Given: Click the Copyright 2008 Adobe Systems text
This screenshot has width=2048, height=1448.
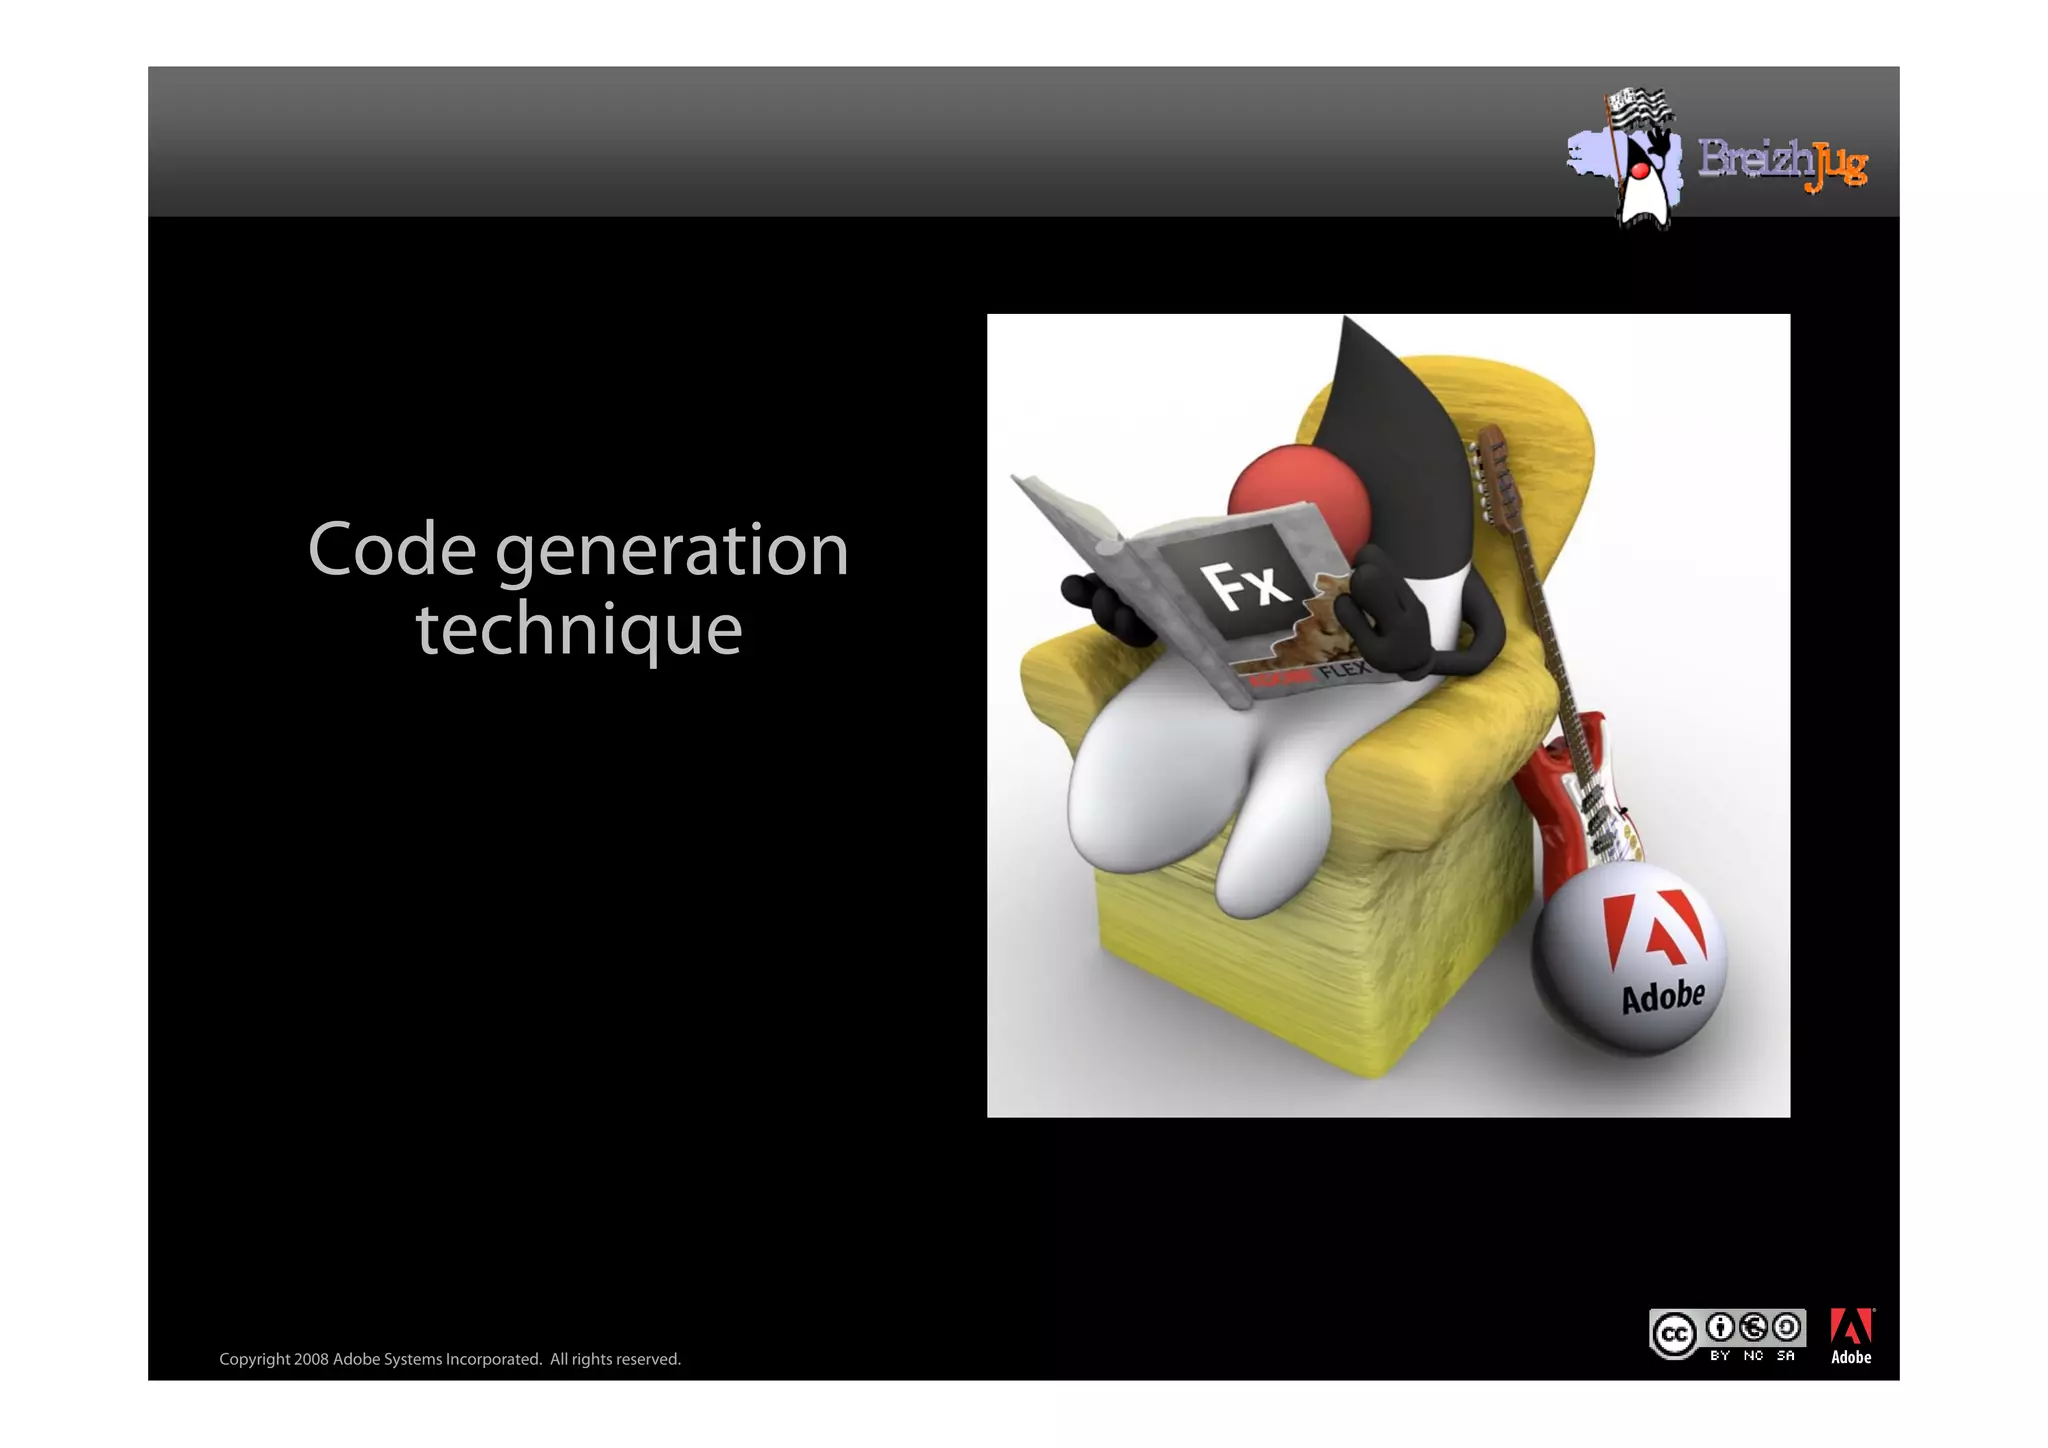Looking at the screenshot, I should tap(450, 1359).
